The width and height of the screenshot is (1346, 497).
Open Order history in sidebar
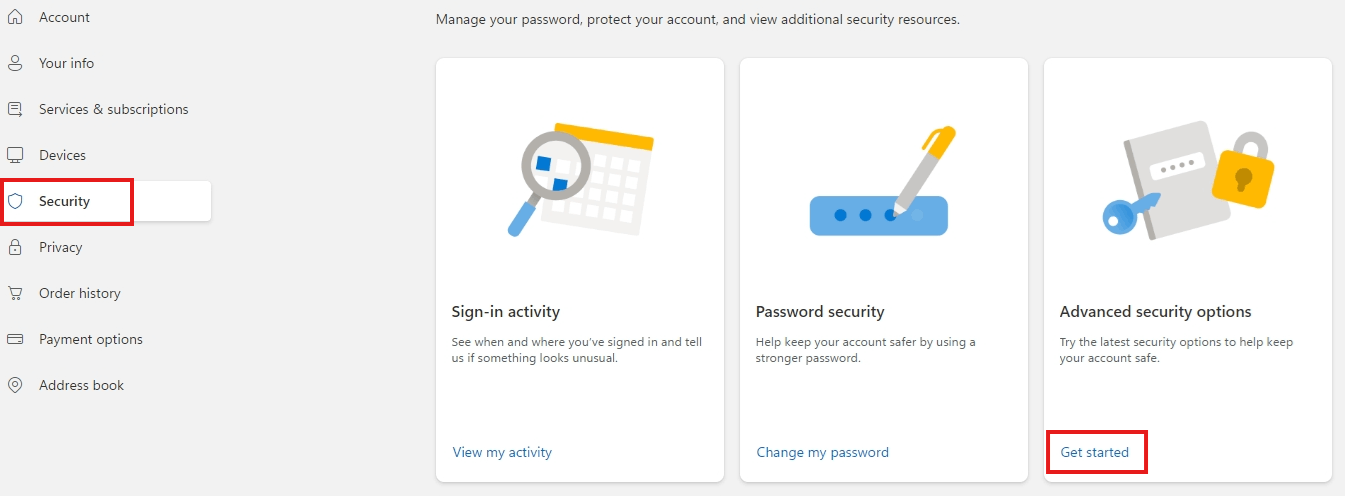[79, 293]
